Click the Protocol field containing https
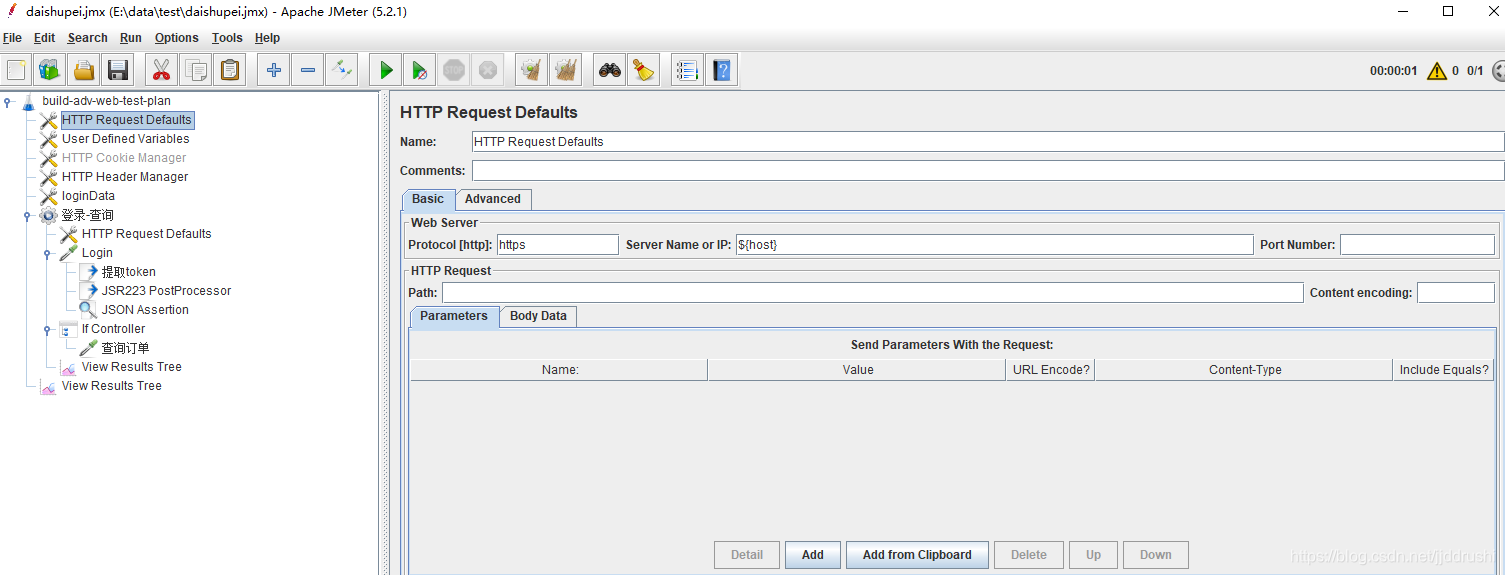The width and height of the screenshot is (1505, 575). 557,245
